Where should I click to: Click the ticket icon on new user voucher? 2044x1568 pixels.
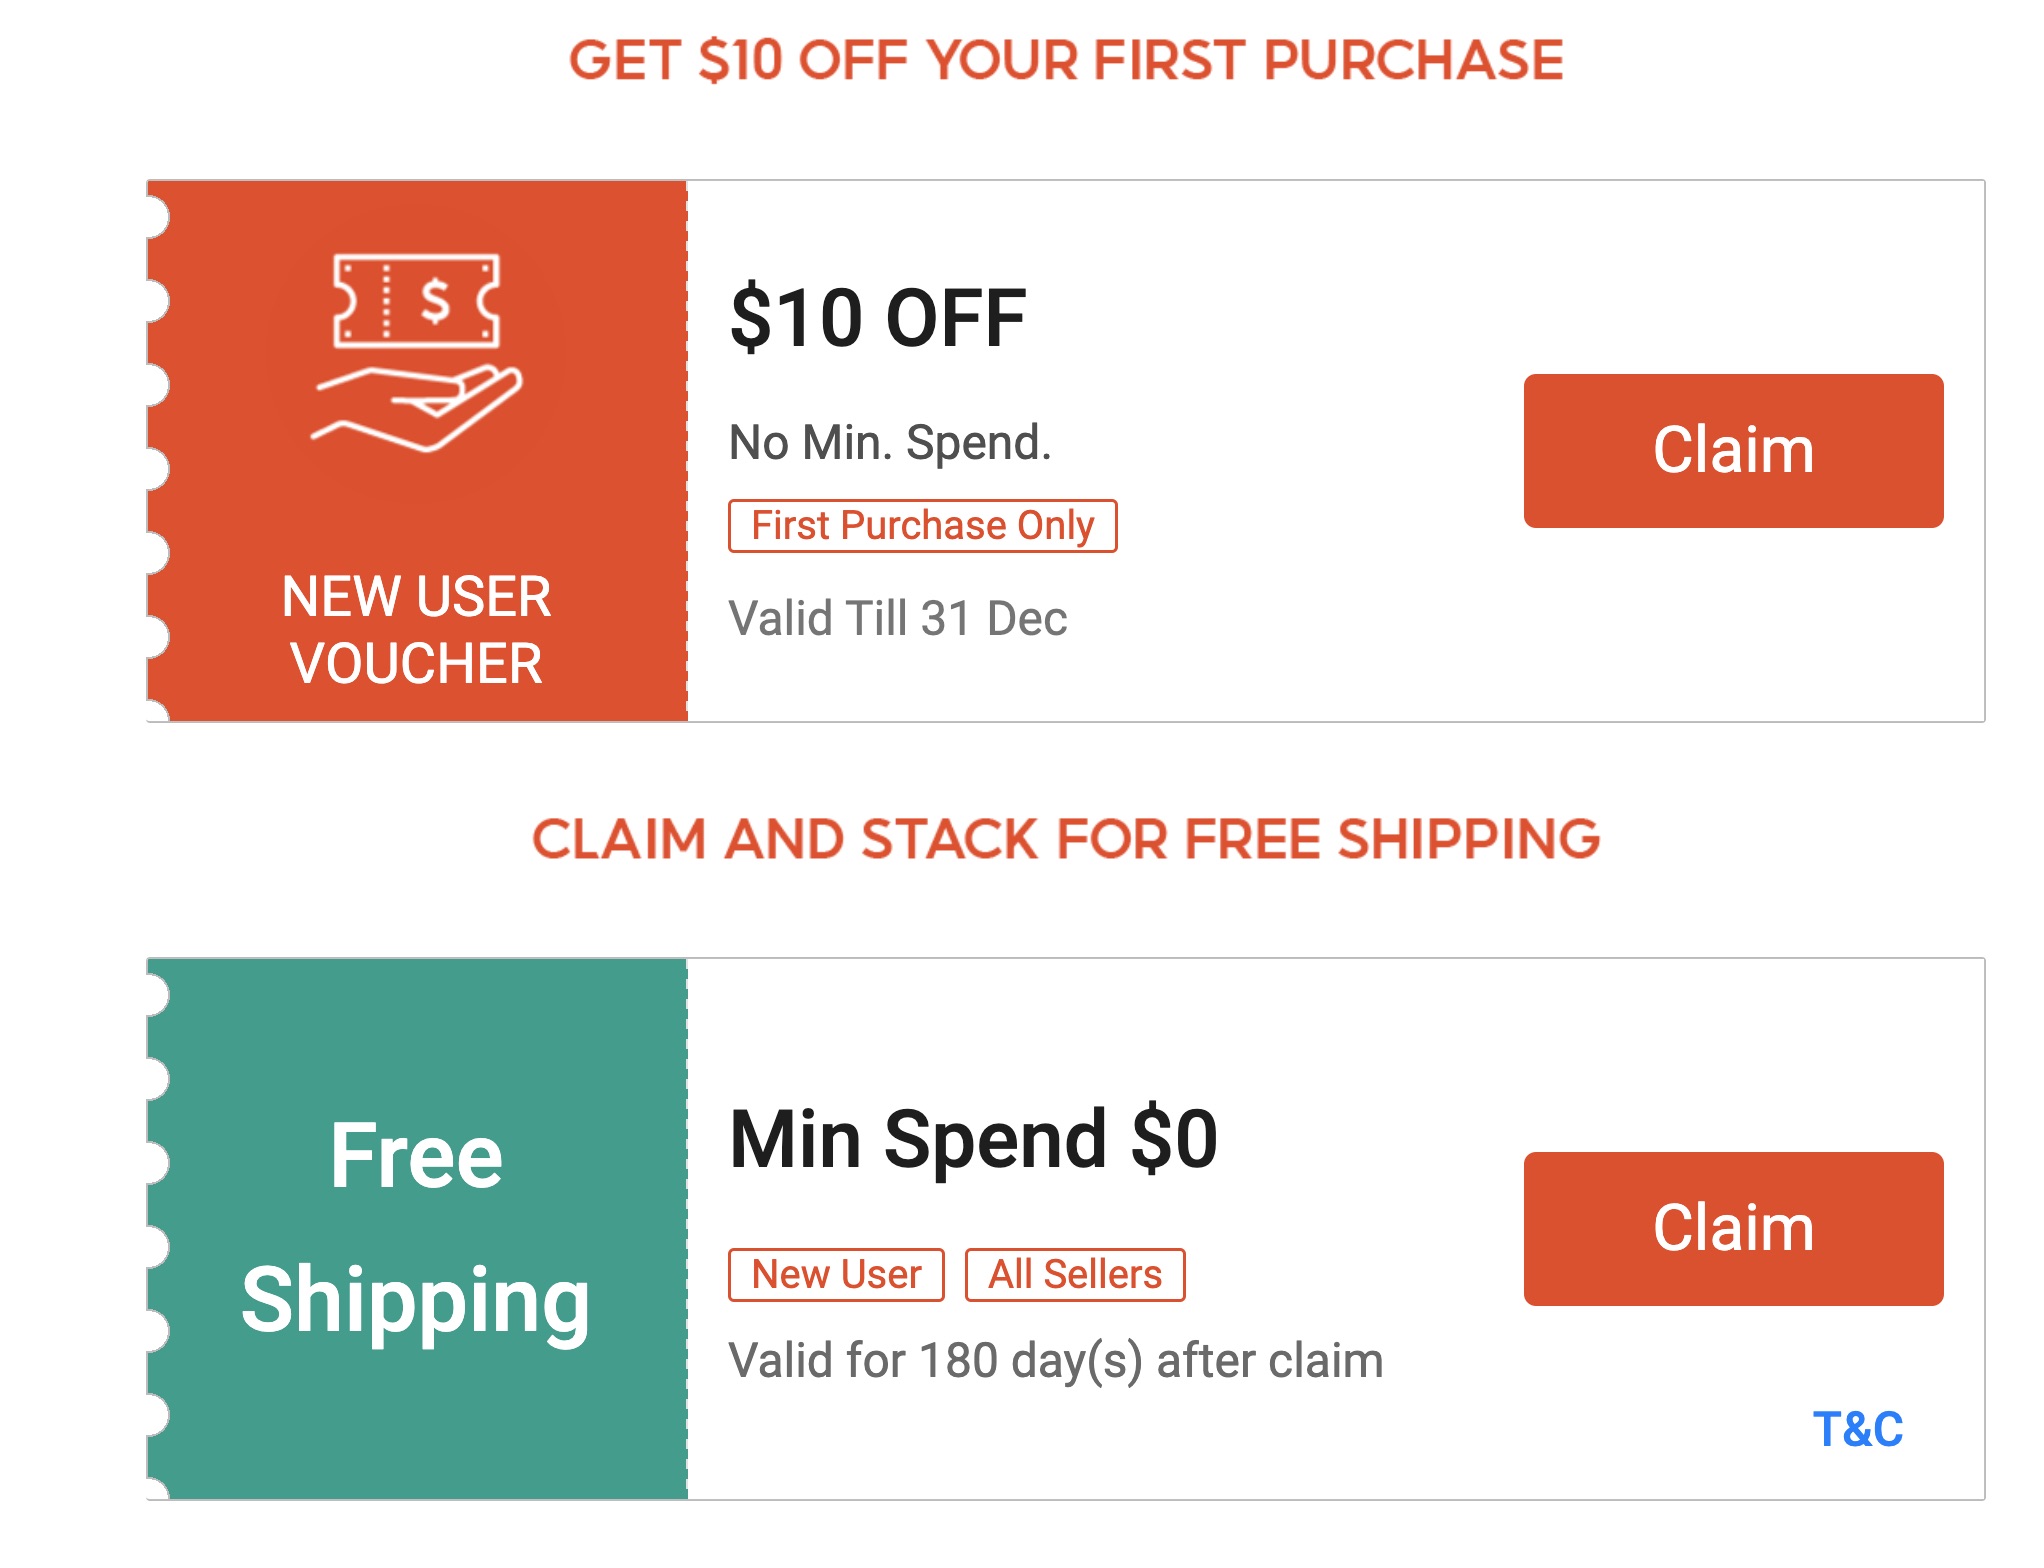[x=416, y=300]
